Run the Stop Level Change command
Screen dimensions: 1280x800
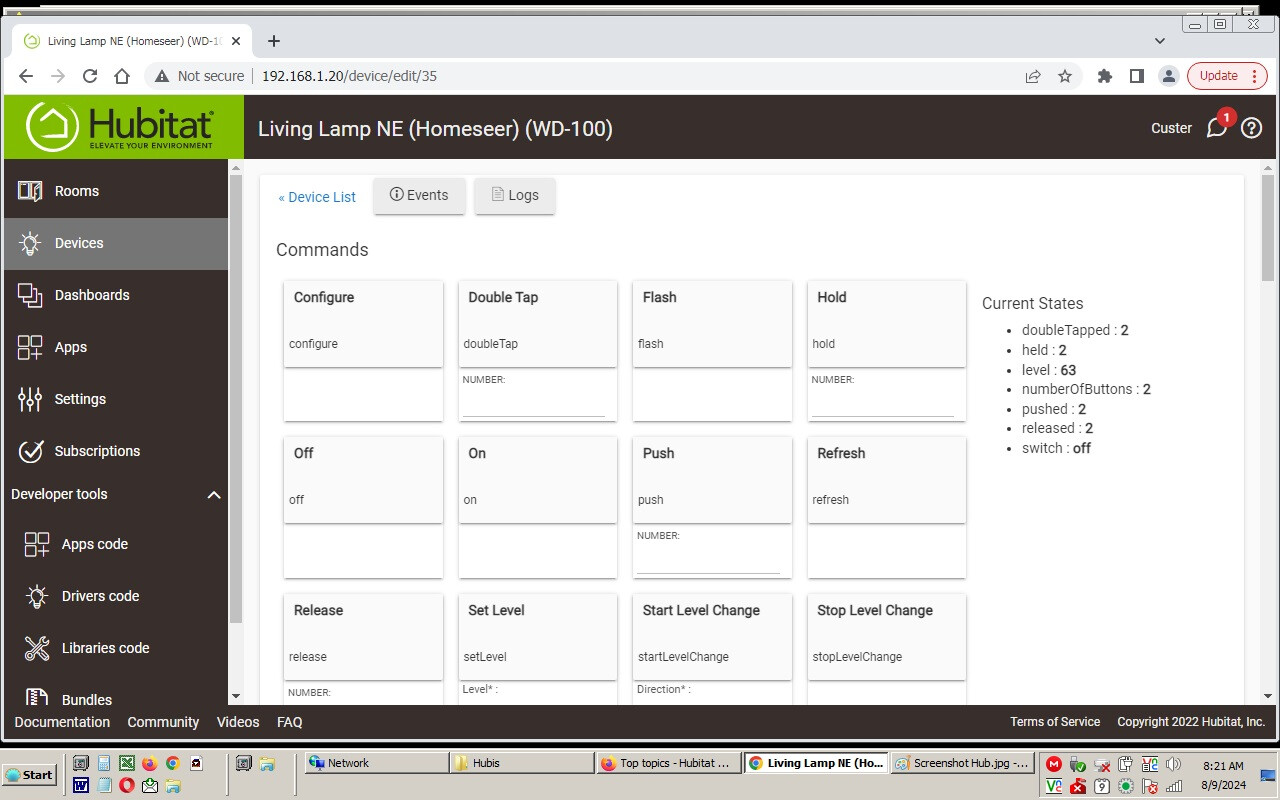[x=886, y=636]
